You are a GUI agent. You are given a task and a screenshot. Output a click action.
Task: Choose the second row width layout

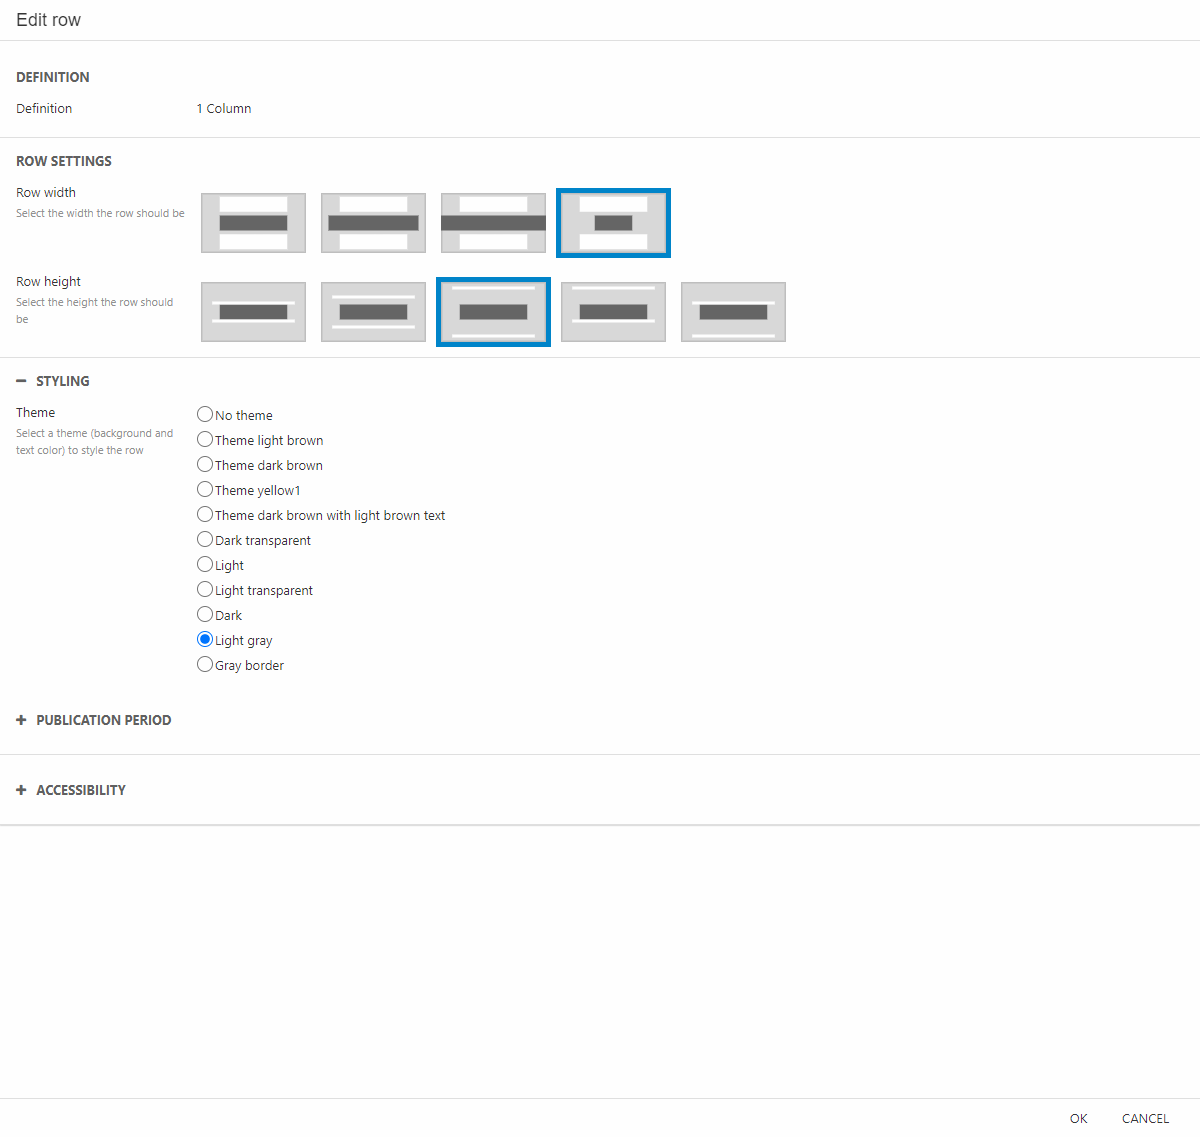point(373,223)
